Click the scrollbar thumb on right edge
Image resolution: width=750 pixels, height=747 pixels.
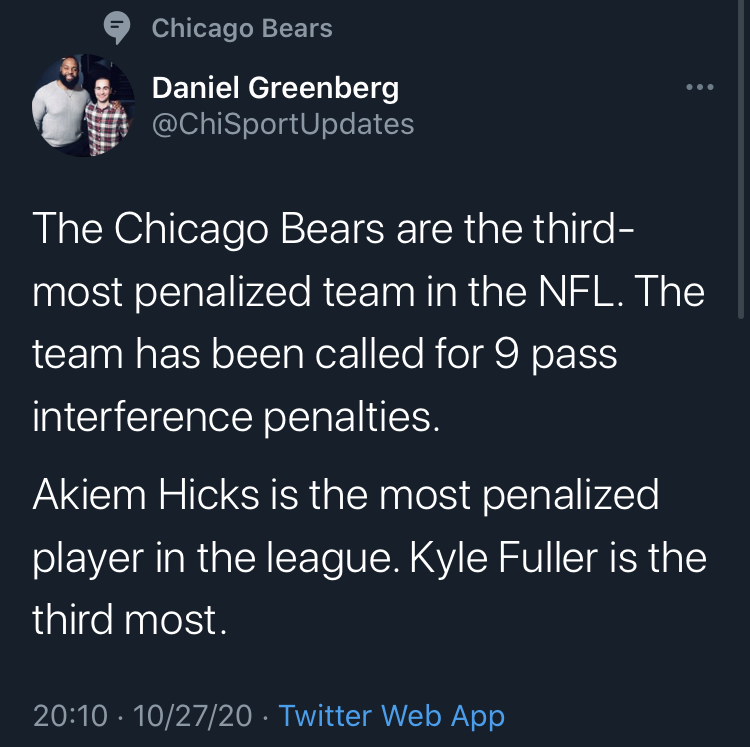click(x=741, y=158)
